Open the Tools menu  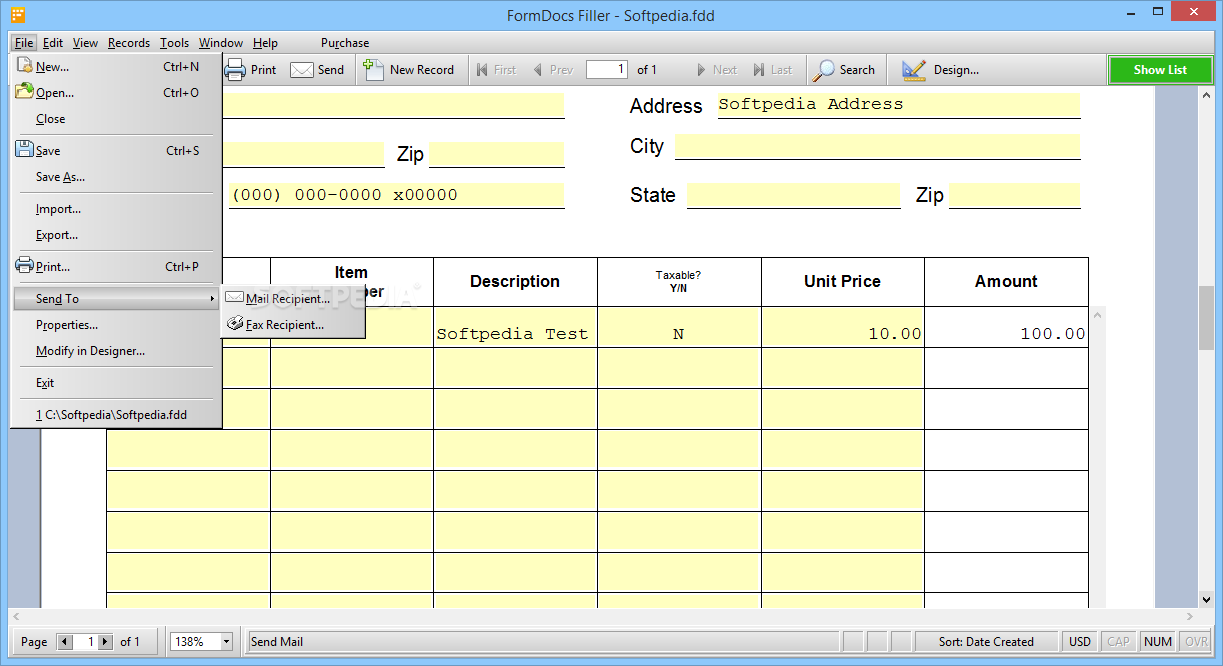174,43
